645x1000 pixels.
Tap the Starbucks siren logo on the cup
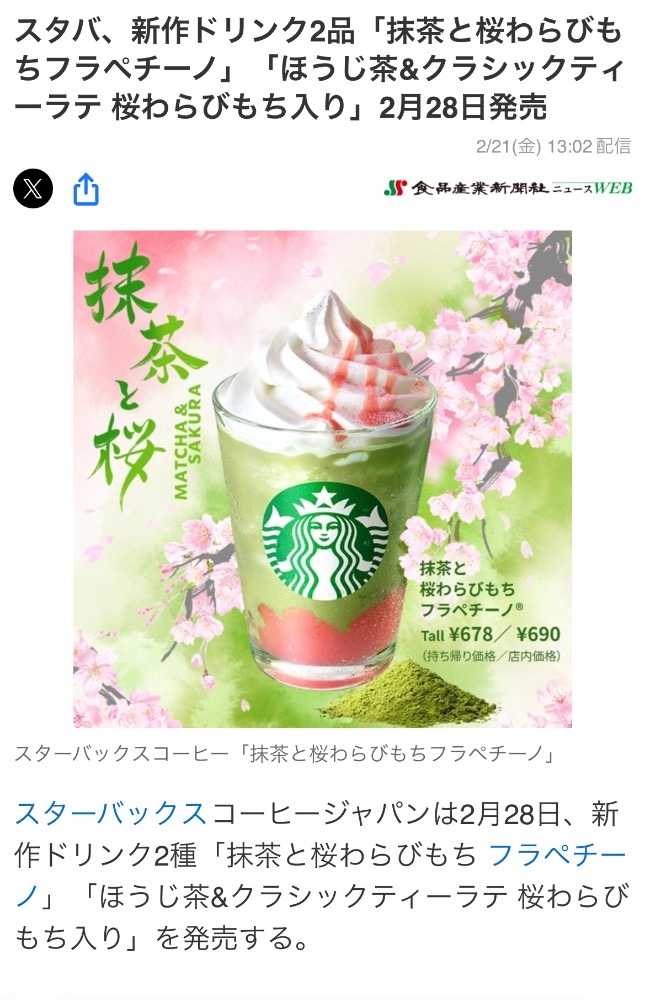[325, 541]
